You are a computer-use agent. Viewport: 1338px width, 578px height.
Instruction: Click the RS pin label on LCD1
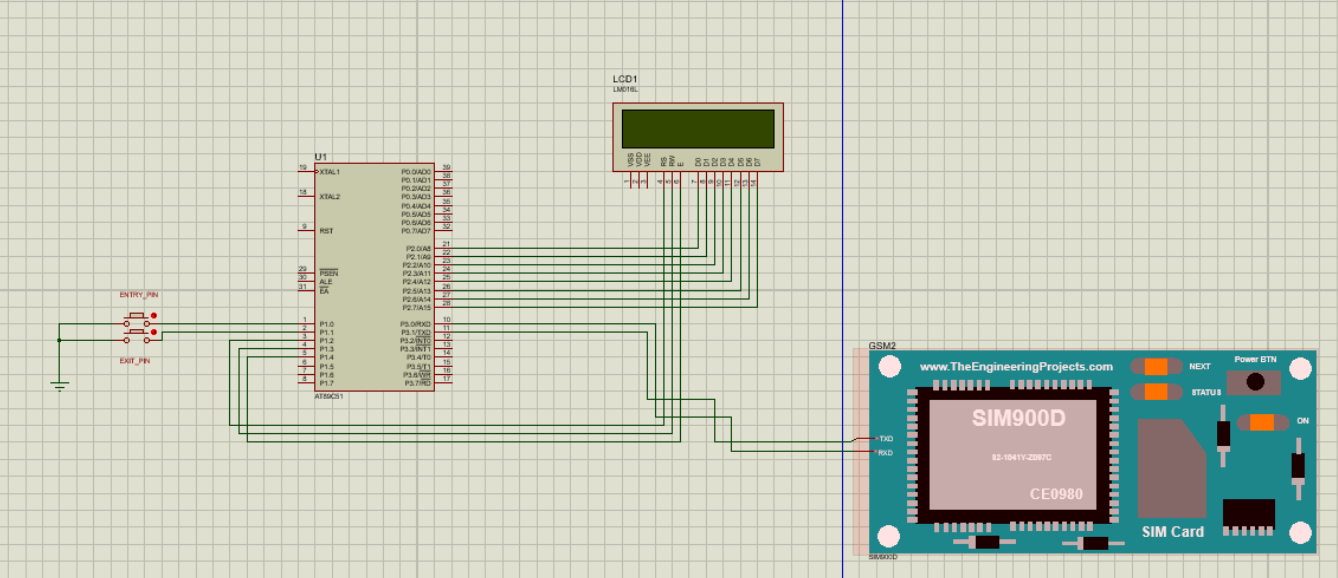click(x=662, y=160)
